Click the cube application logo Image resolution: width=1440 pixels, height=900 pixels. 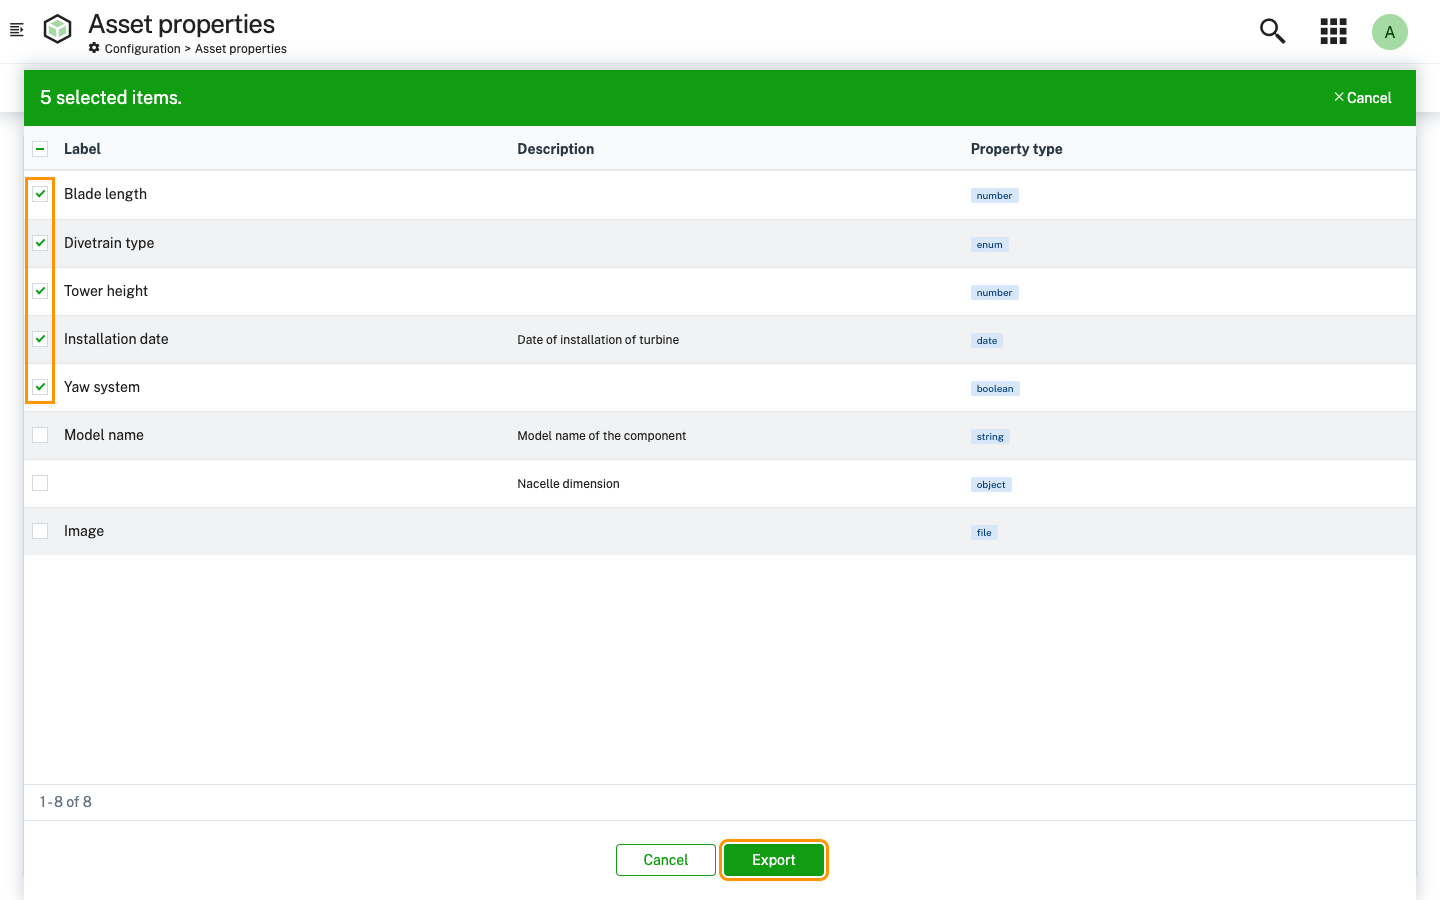[58, 30]
